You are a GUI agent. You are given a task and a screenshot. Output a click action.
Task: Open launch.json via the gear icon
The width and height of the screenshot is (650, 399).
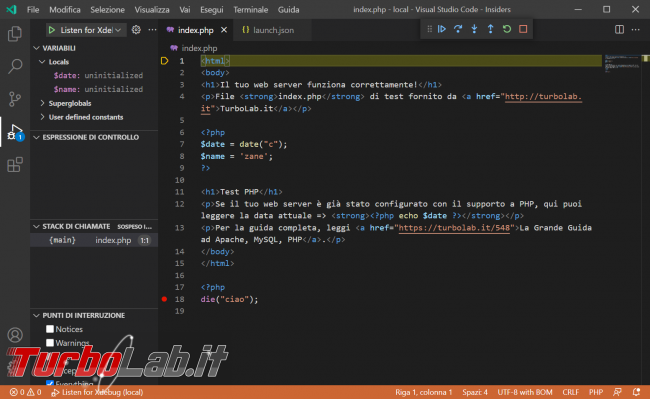coord(136,30)
